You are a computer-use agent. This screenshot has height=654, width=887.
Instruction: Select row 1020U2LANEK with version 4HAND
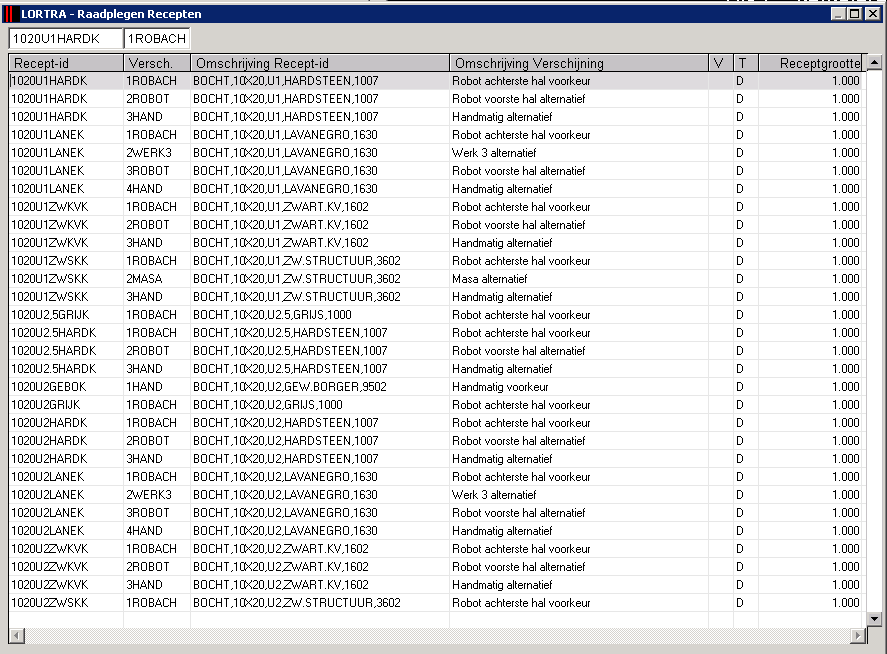point(438,531)
